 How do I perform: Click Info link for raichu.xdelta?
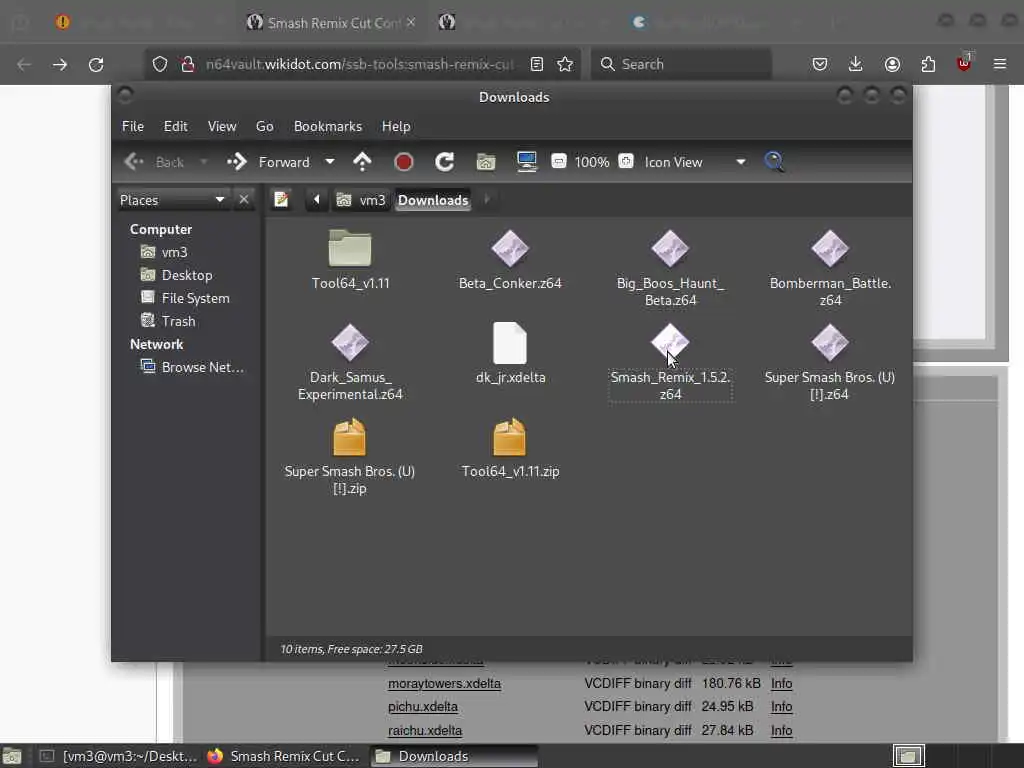tap(781, 730)
